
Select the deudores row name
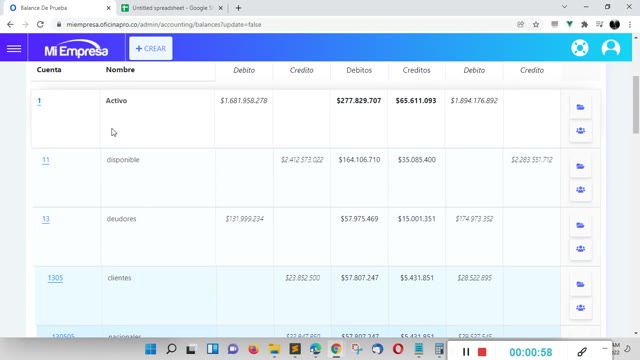coord(121,219)
